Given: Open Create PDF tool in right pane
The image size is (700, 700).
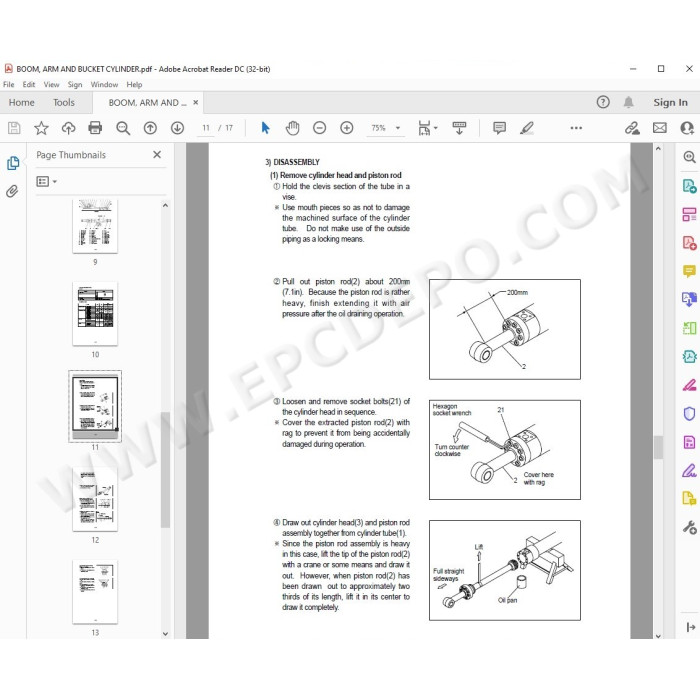Looking at the screenshot, I should pyautogui.click(x=689, y=243).
